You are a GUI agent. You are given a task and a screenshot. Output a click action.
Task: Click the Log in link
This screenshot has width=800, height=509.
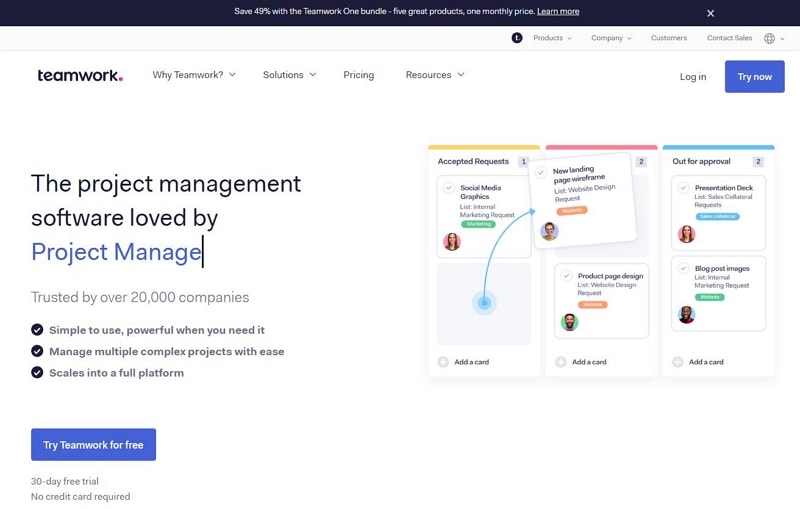pos(693,77)
